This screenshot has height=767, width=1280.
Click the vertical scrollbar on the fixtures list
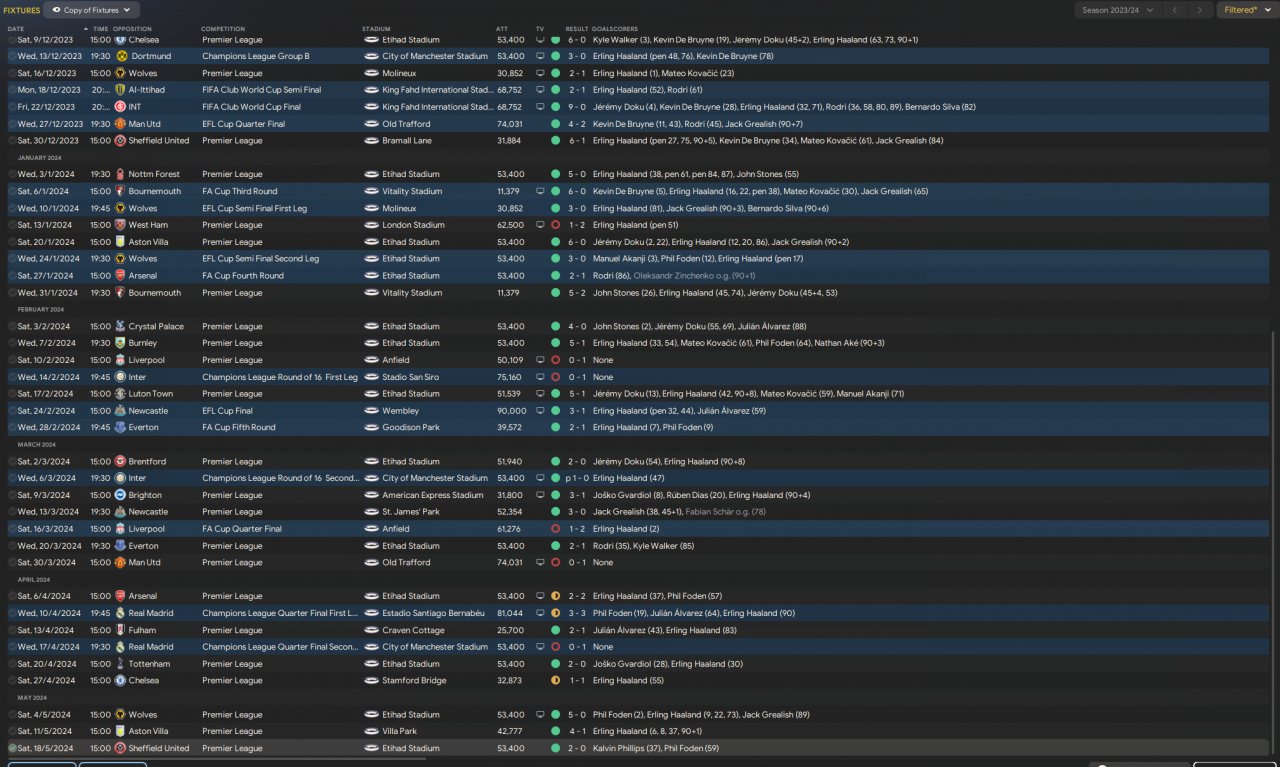coord(1273,540)
